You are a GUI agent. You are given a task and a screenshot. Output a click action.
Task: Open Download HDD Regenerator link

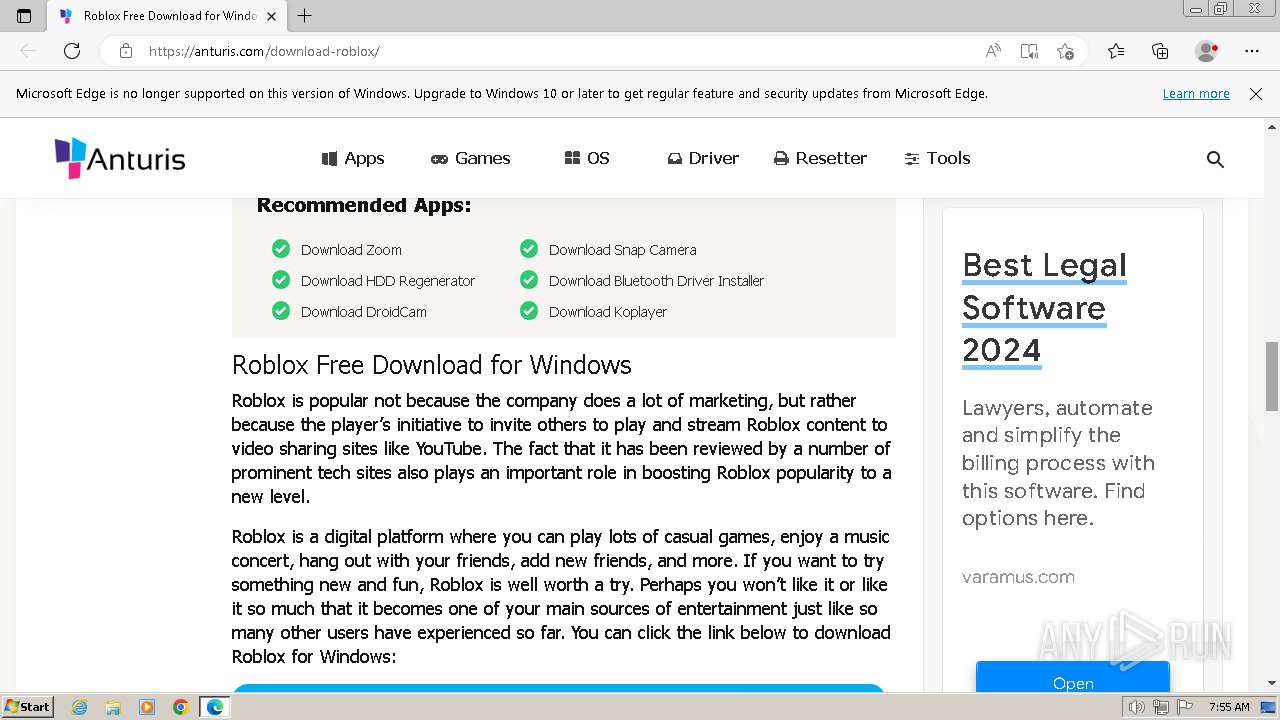[x=388, y=281]
